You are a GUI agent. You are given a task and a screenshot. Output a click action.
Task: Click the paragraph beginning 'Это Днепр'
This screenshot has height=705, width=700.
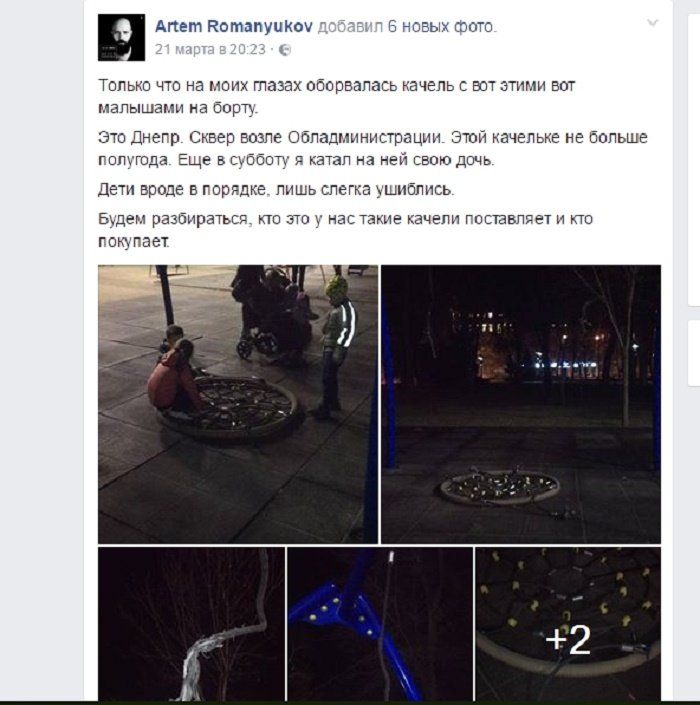coord(373,148)
